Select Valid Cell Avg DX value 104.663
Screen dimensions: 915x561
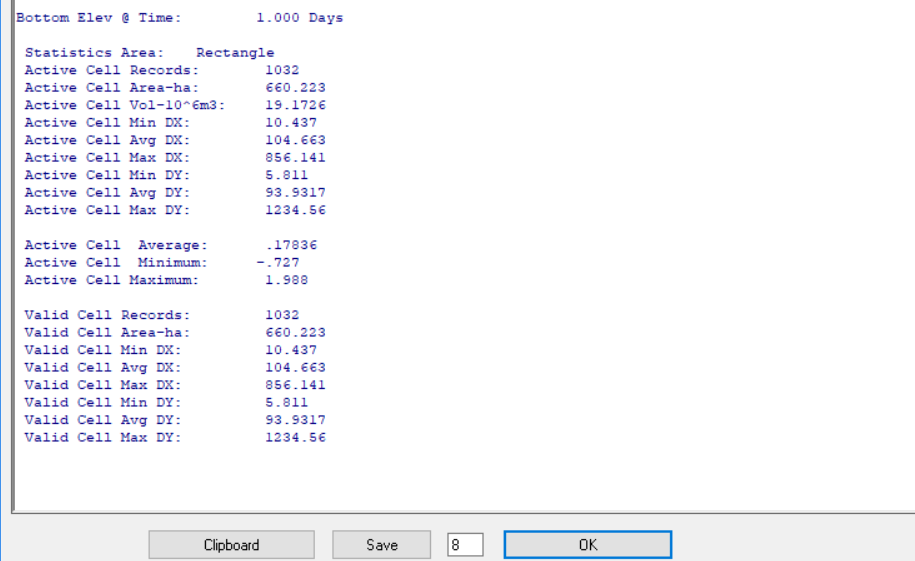295,368
